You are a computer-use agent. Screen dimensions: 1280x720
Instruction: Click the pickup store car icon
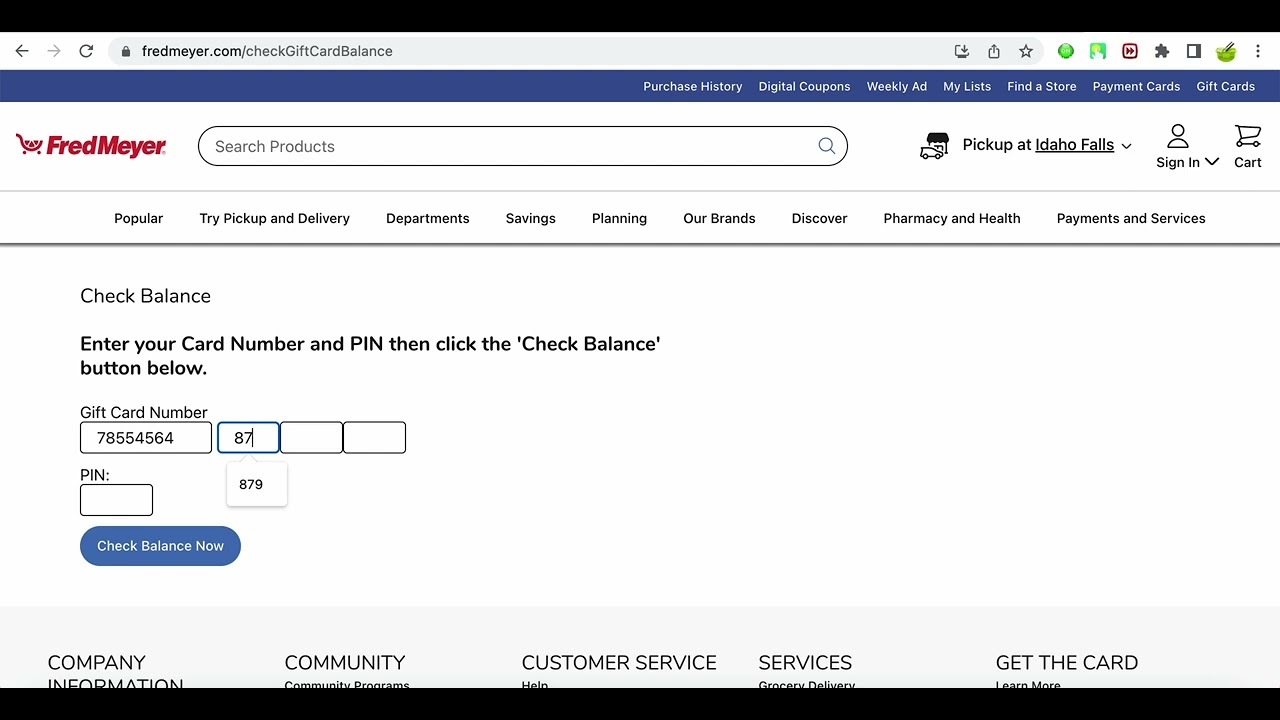934,146
